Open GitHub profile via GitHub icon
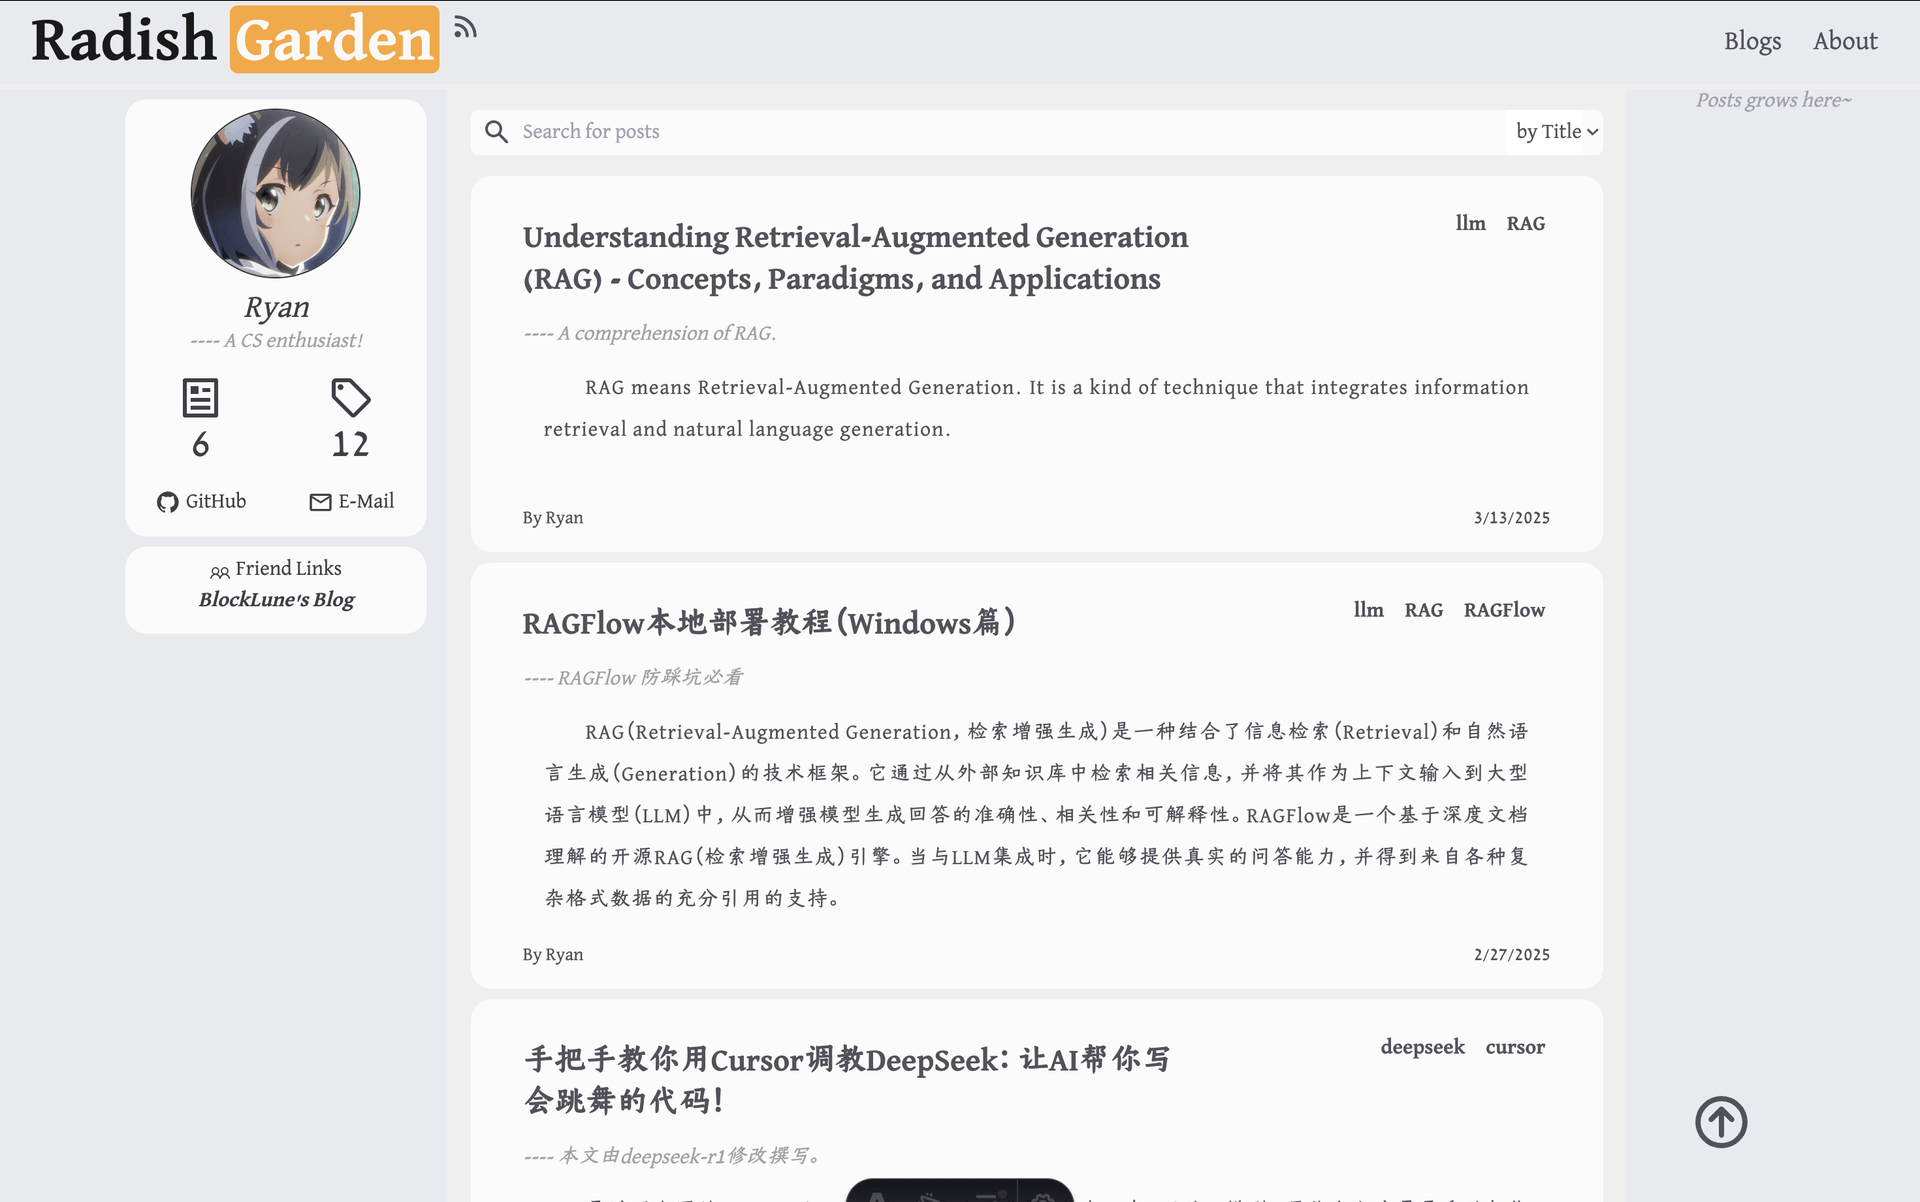 (167, 502)
